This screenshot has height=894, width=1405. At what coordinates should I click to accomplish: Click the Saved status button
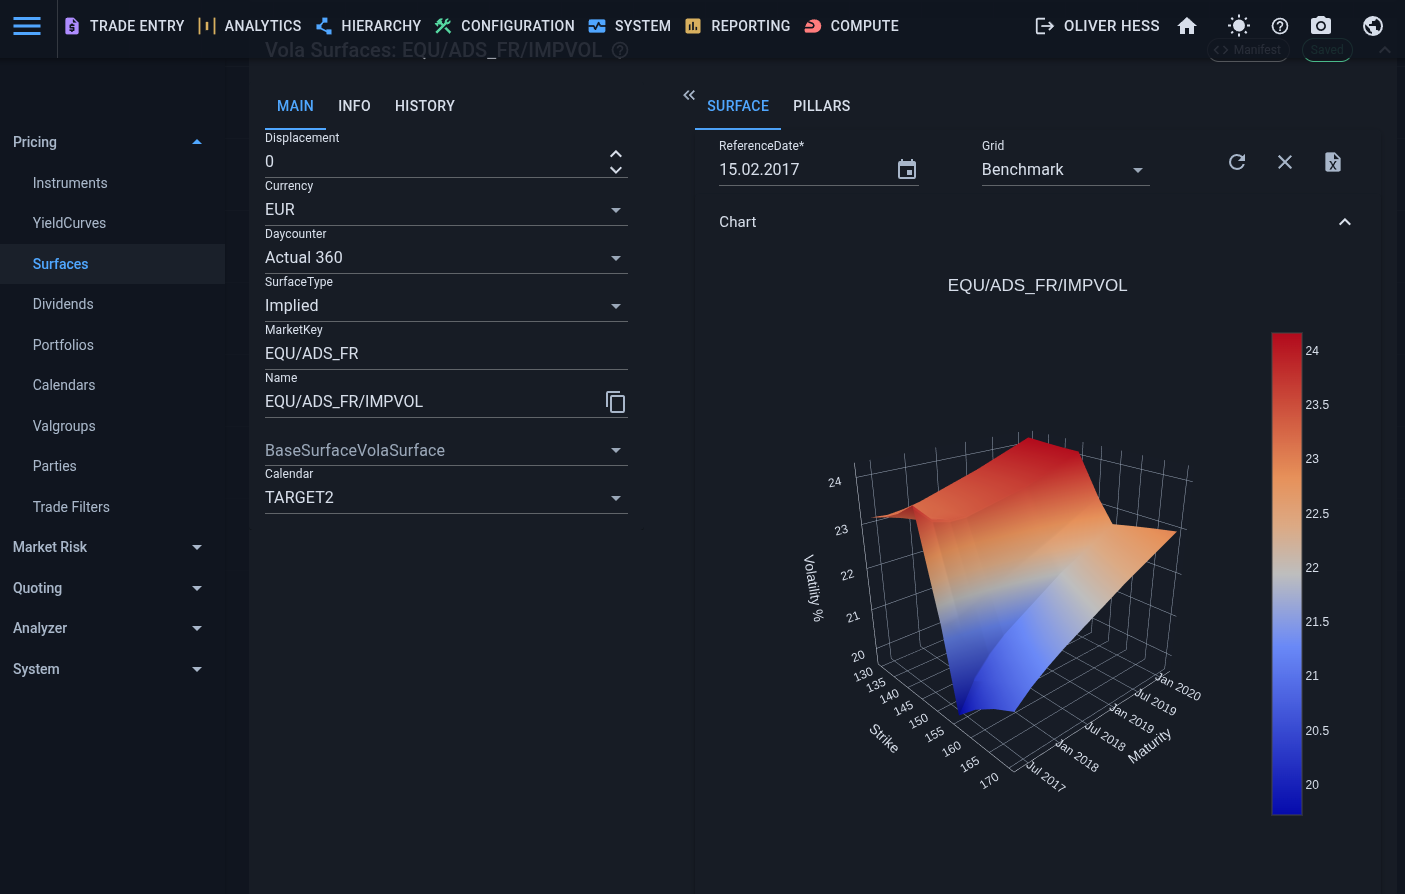point(1327,50)
